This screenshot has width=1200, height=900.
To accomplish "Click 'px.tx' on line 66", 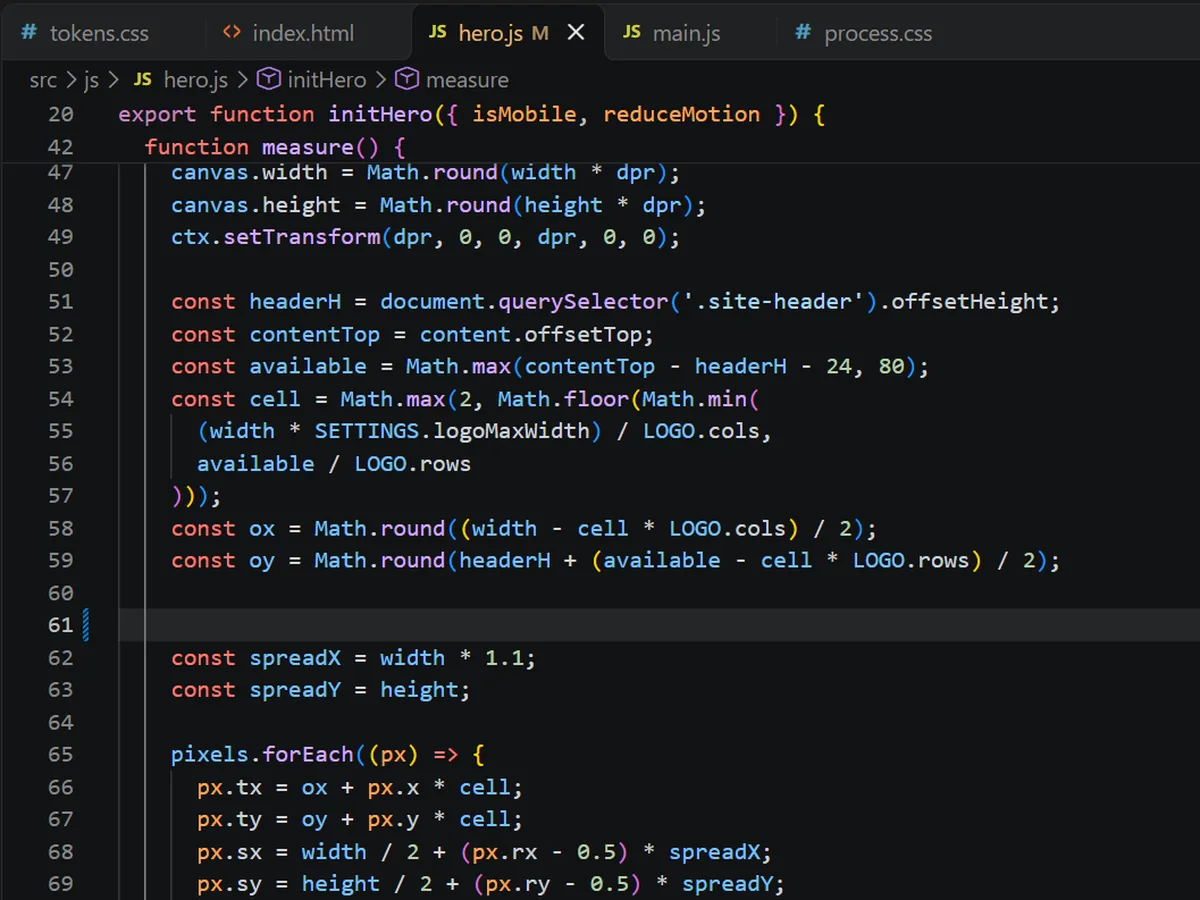I will click(229, 787).
